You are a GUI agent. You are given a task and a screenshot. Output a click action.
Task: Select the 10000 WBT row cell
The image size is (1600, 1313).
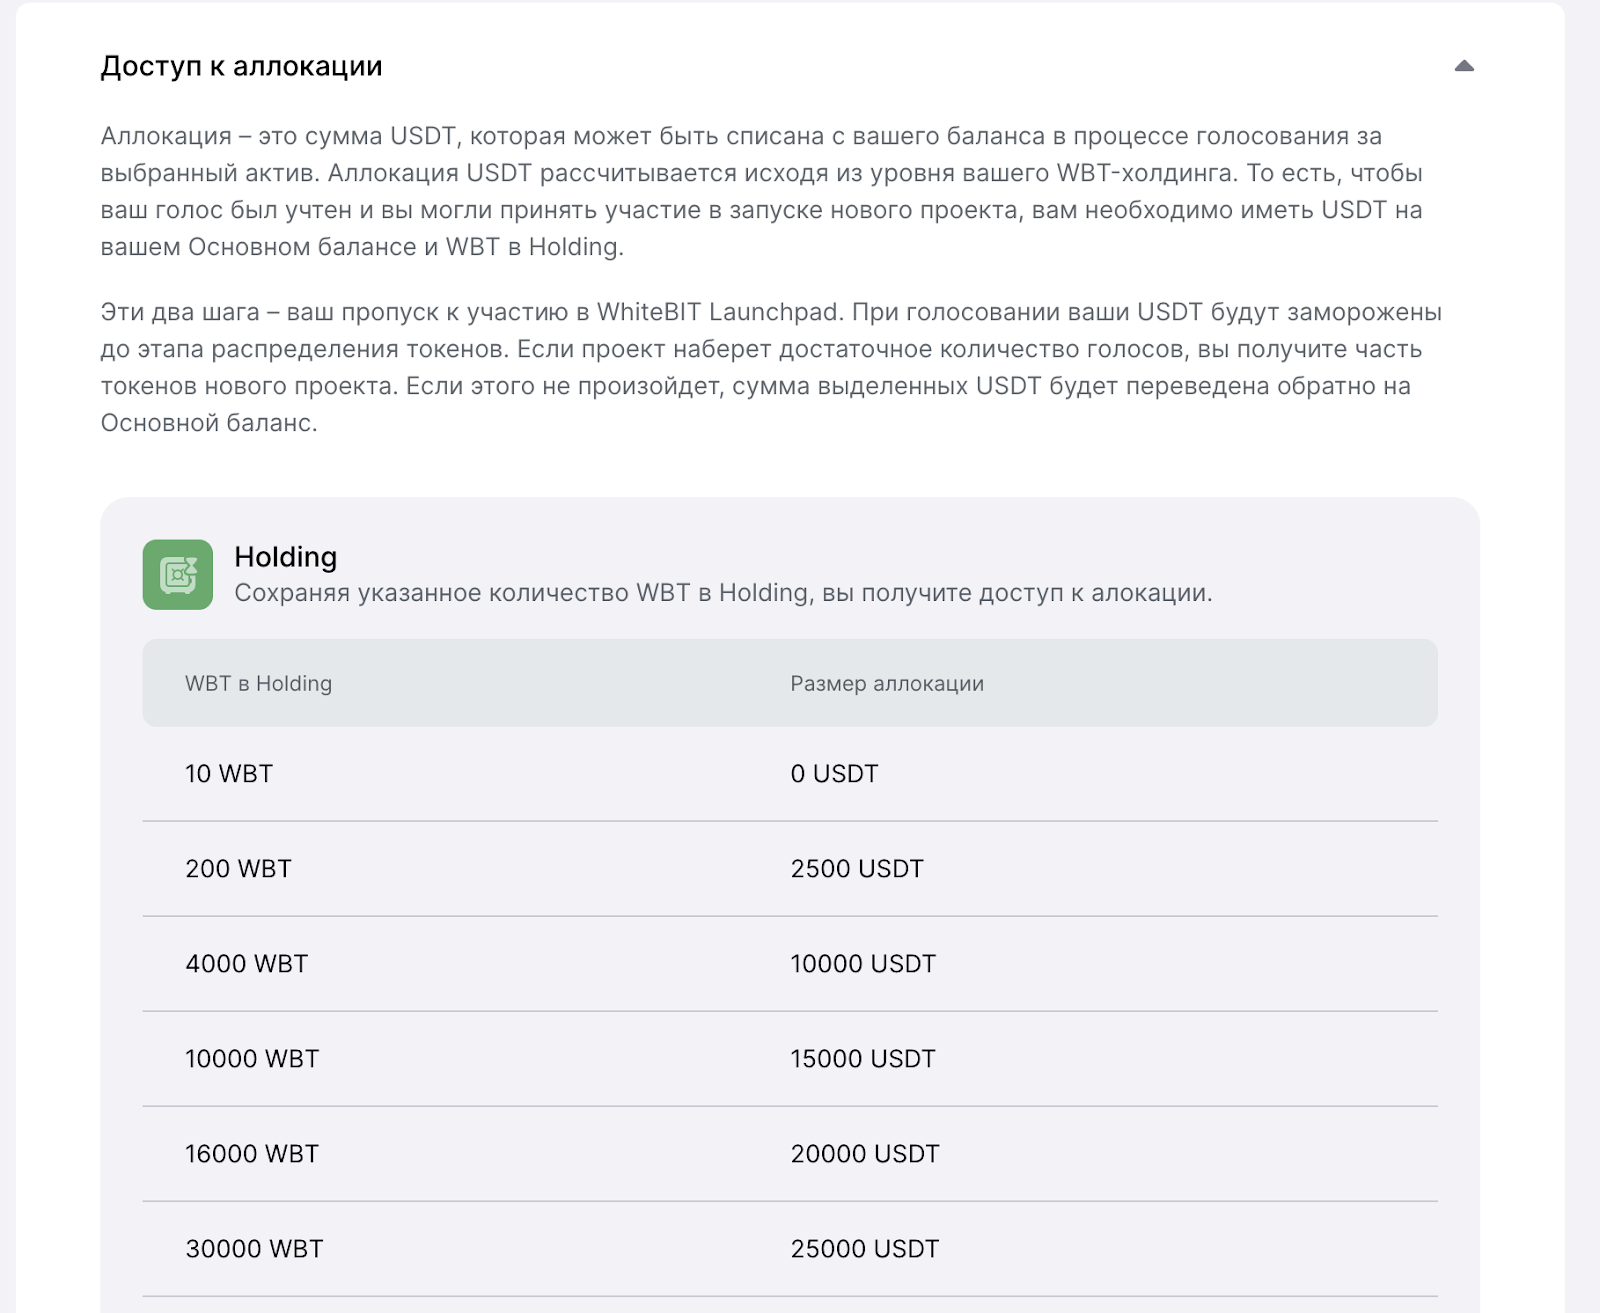252,1059
